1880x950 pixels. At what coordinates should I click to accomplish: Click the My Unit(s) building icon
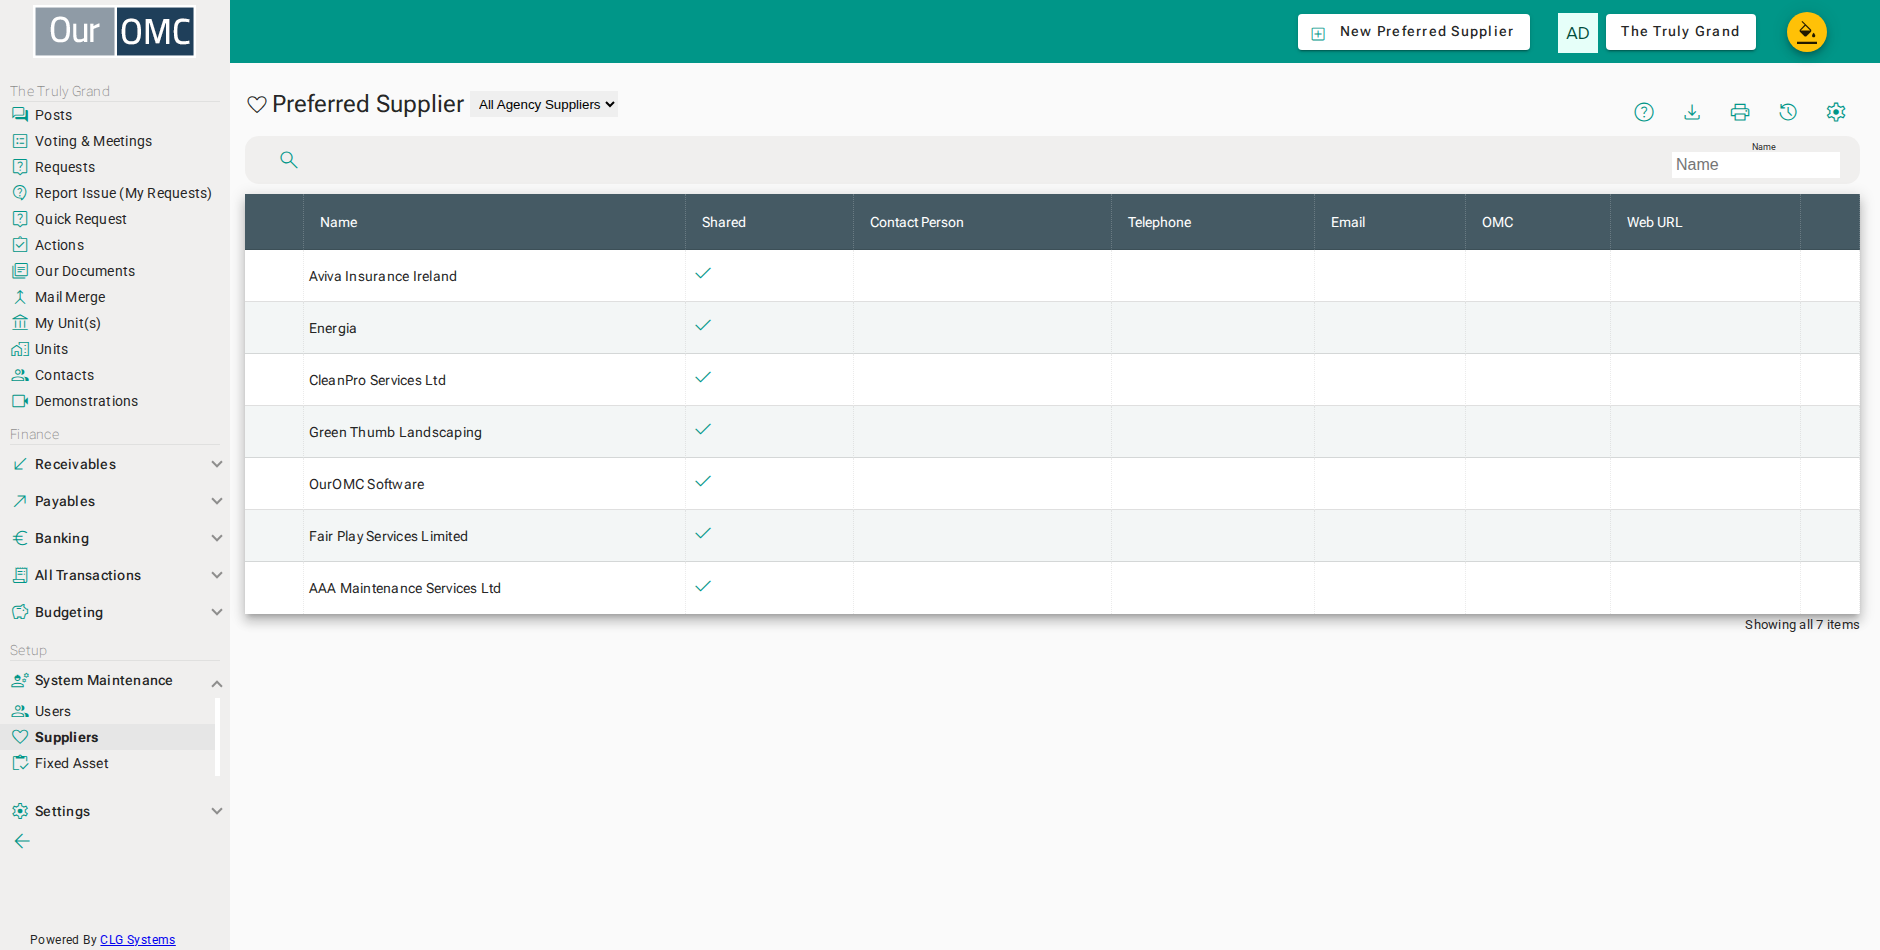point(20,323)
